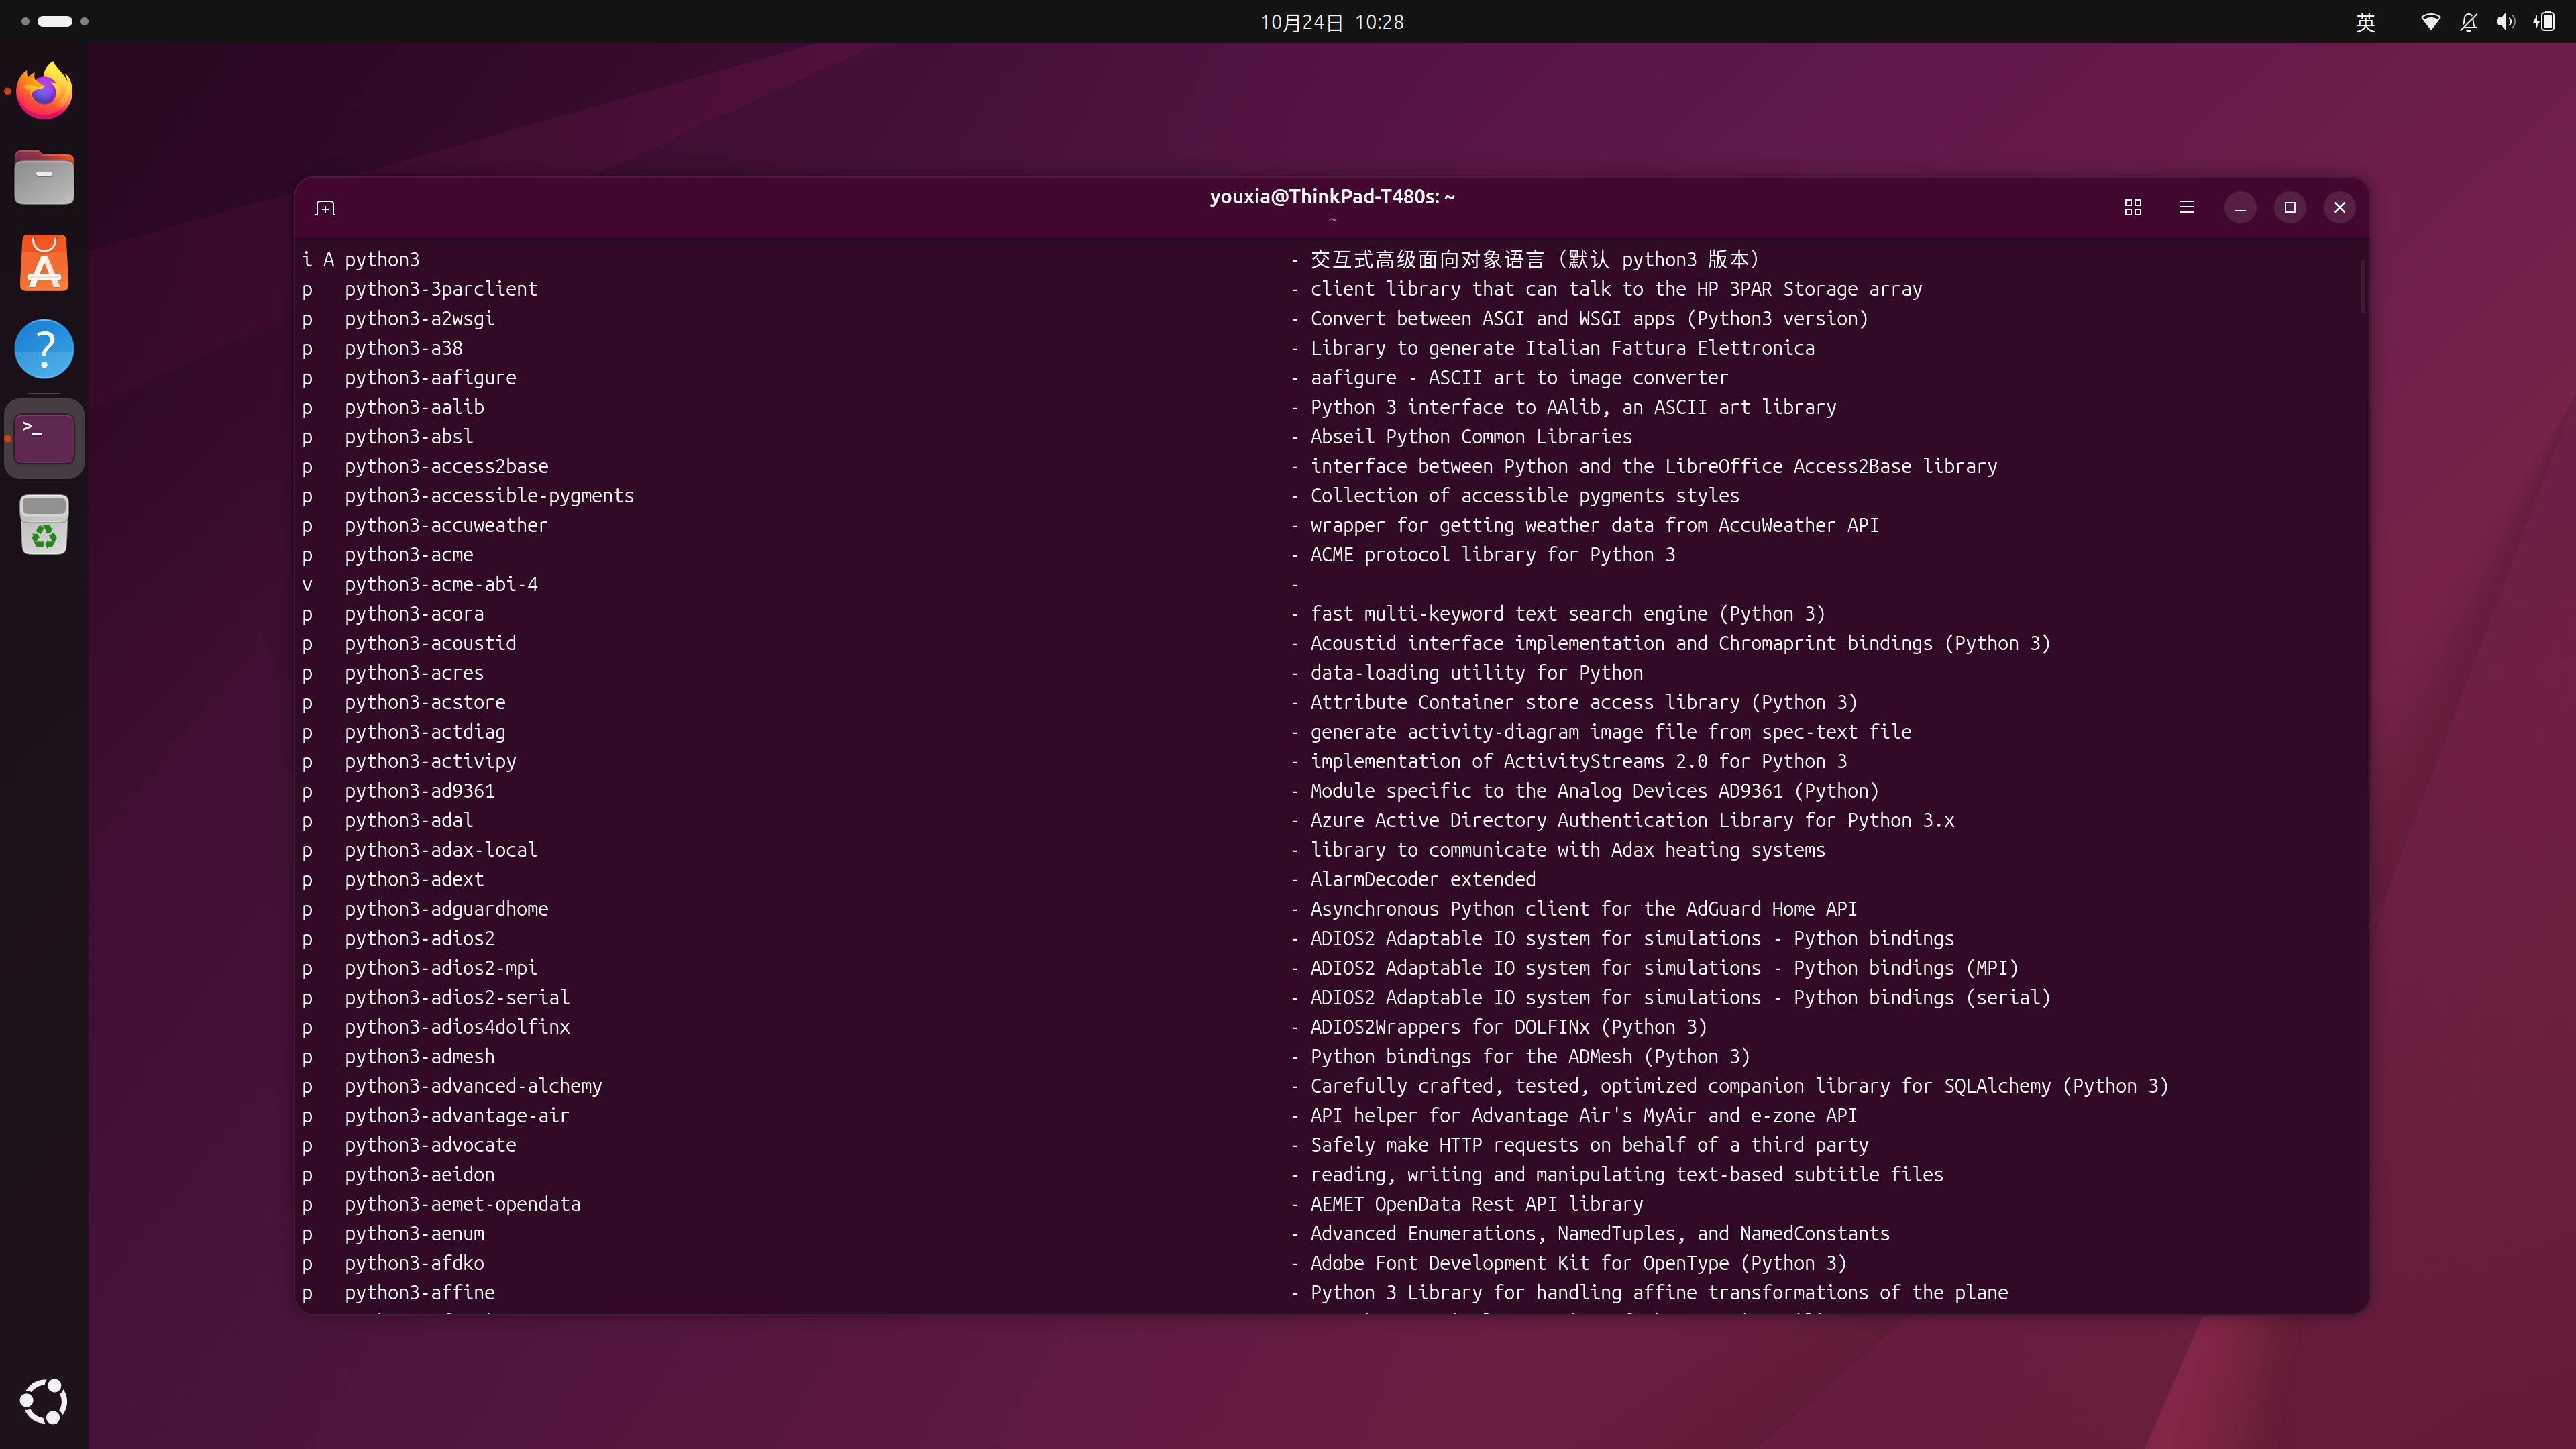Click the terminal title youxia@ThinkPad-T480s
This screenshot has width=2576, height=1449.
pyautogui.click(x=1332, y=197)
